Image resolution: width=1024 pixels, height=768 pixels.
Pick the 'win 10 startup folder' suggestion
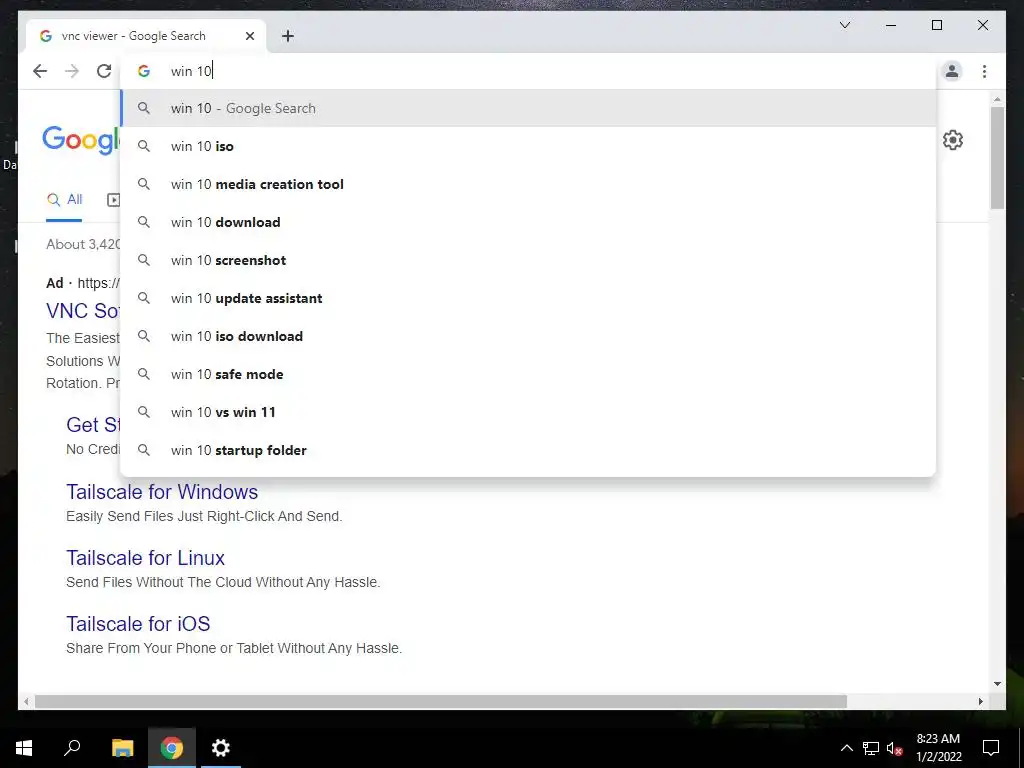tap(528, 449)
